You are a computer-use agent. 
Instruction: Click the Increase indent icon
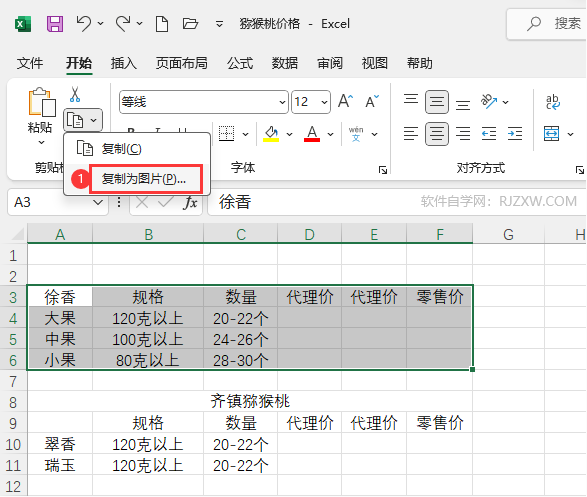click(x=515, y=134)
